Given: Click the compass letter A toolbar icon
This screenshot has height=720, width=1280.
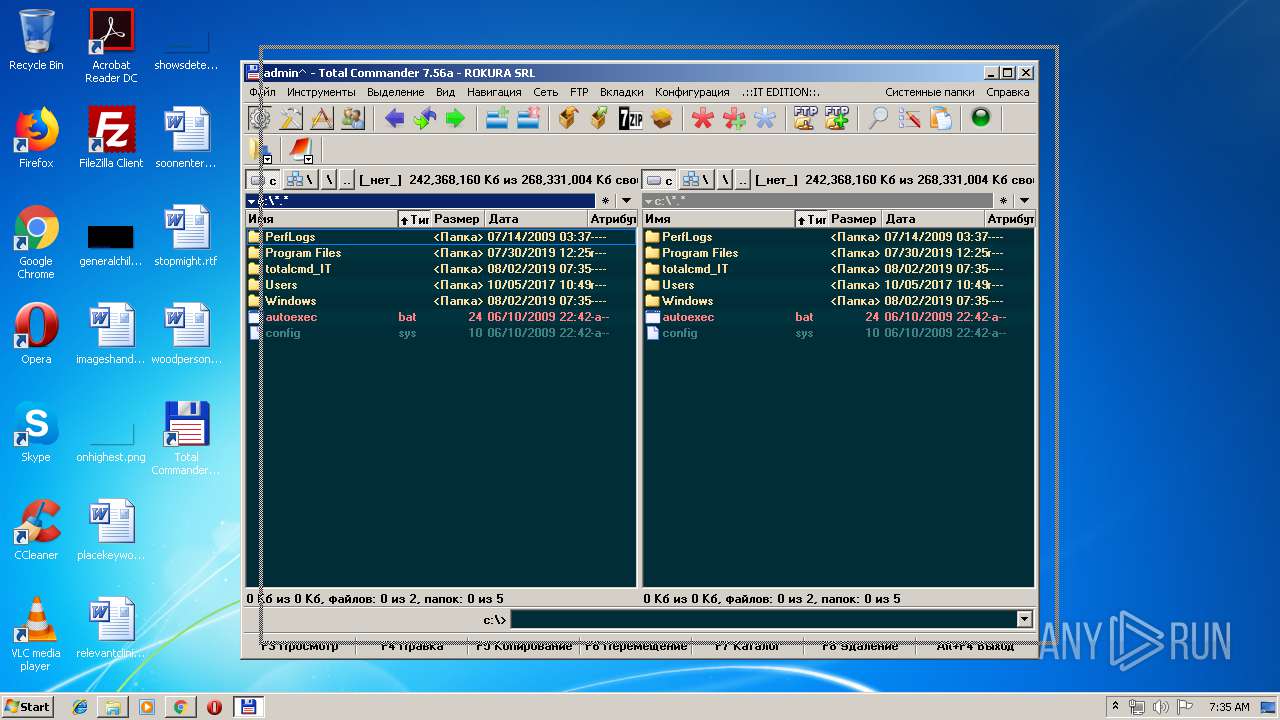Looking at the screenshot, I should click(x=321, y=118).
